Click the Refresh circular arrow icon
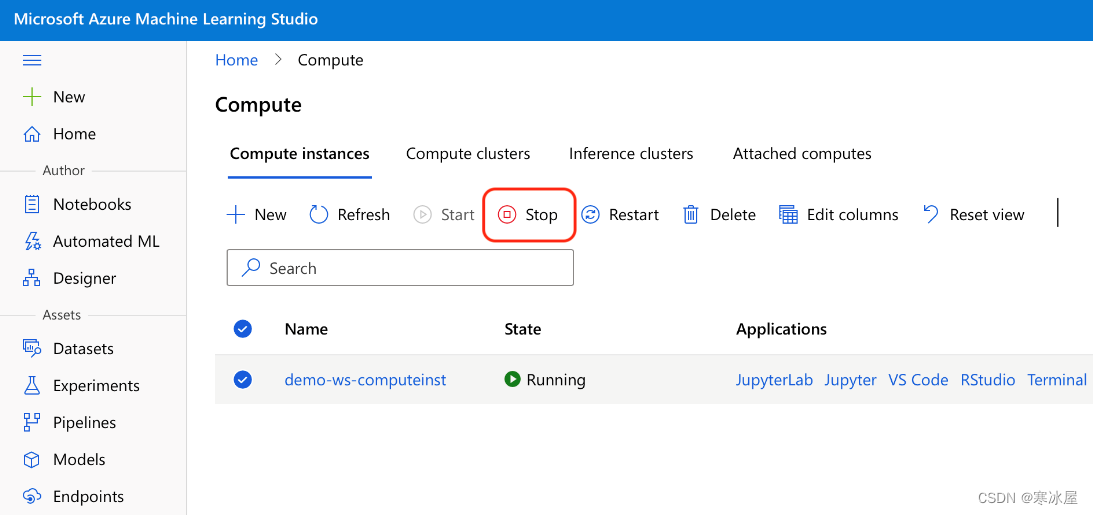1093x515 pixels. click(319, 215)
